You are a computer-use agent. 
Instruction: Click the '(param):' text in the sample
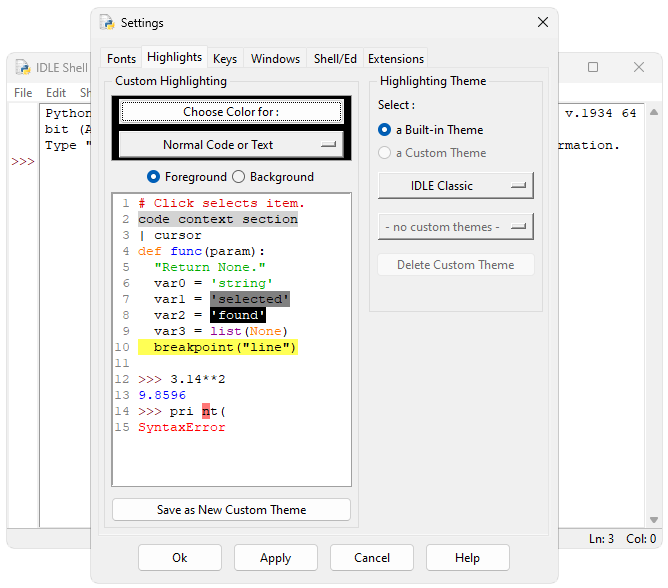(234, 251)
